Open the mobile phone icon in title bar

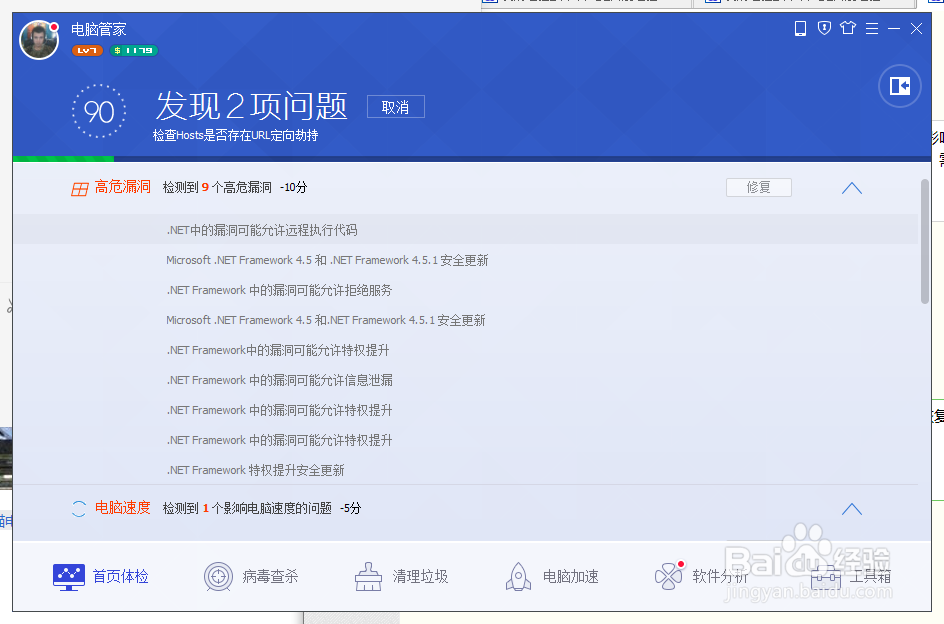coord(800,28)
